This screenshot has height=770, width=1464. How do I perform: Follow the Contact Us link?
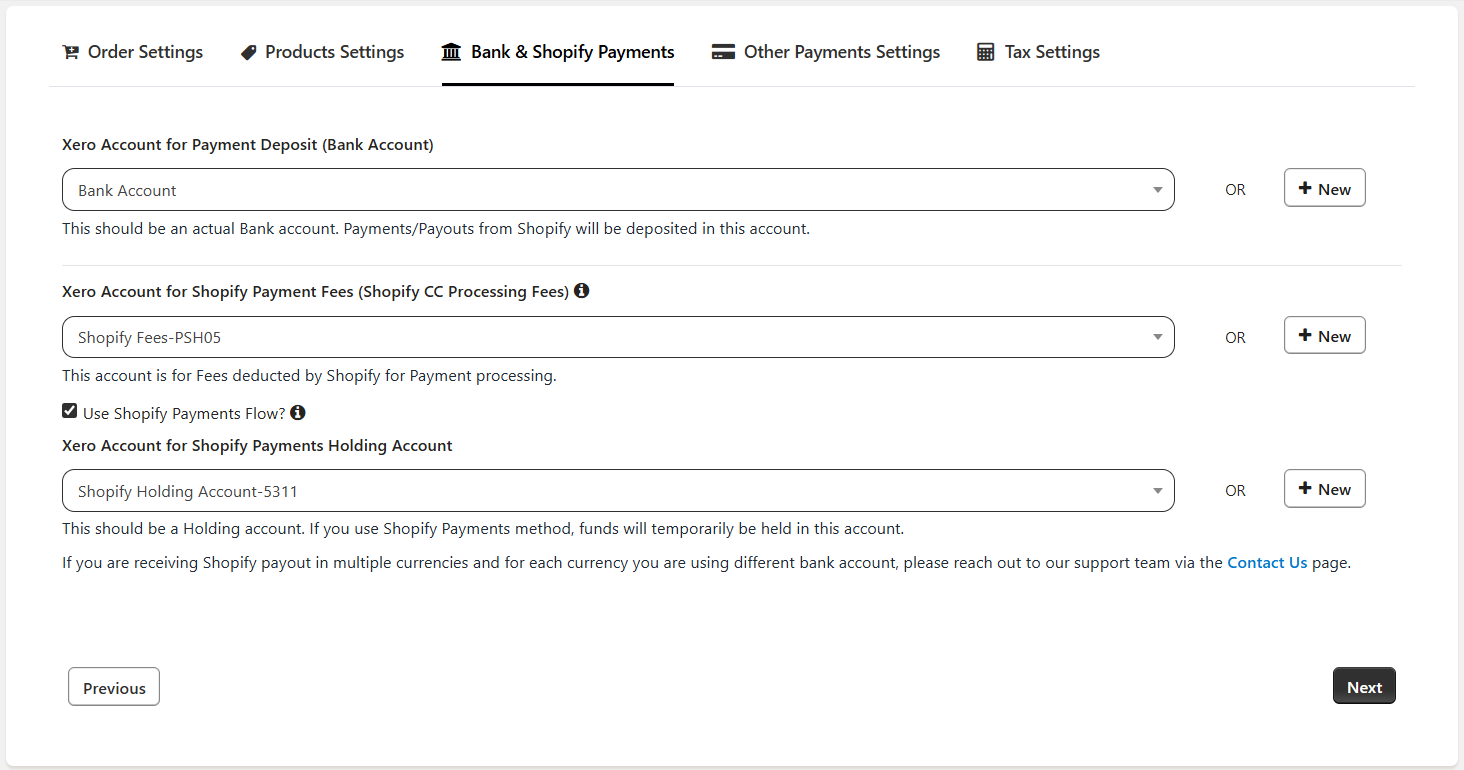pos(1267,563)
